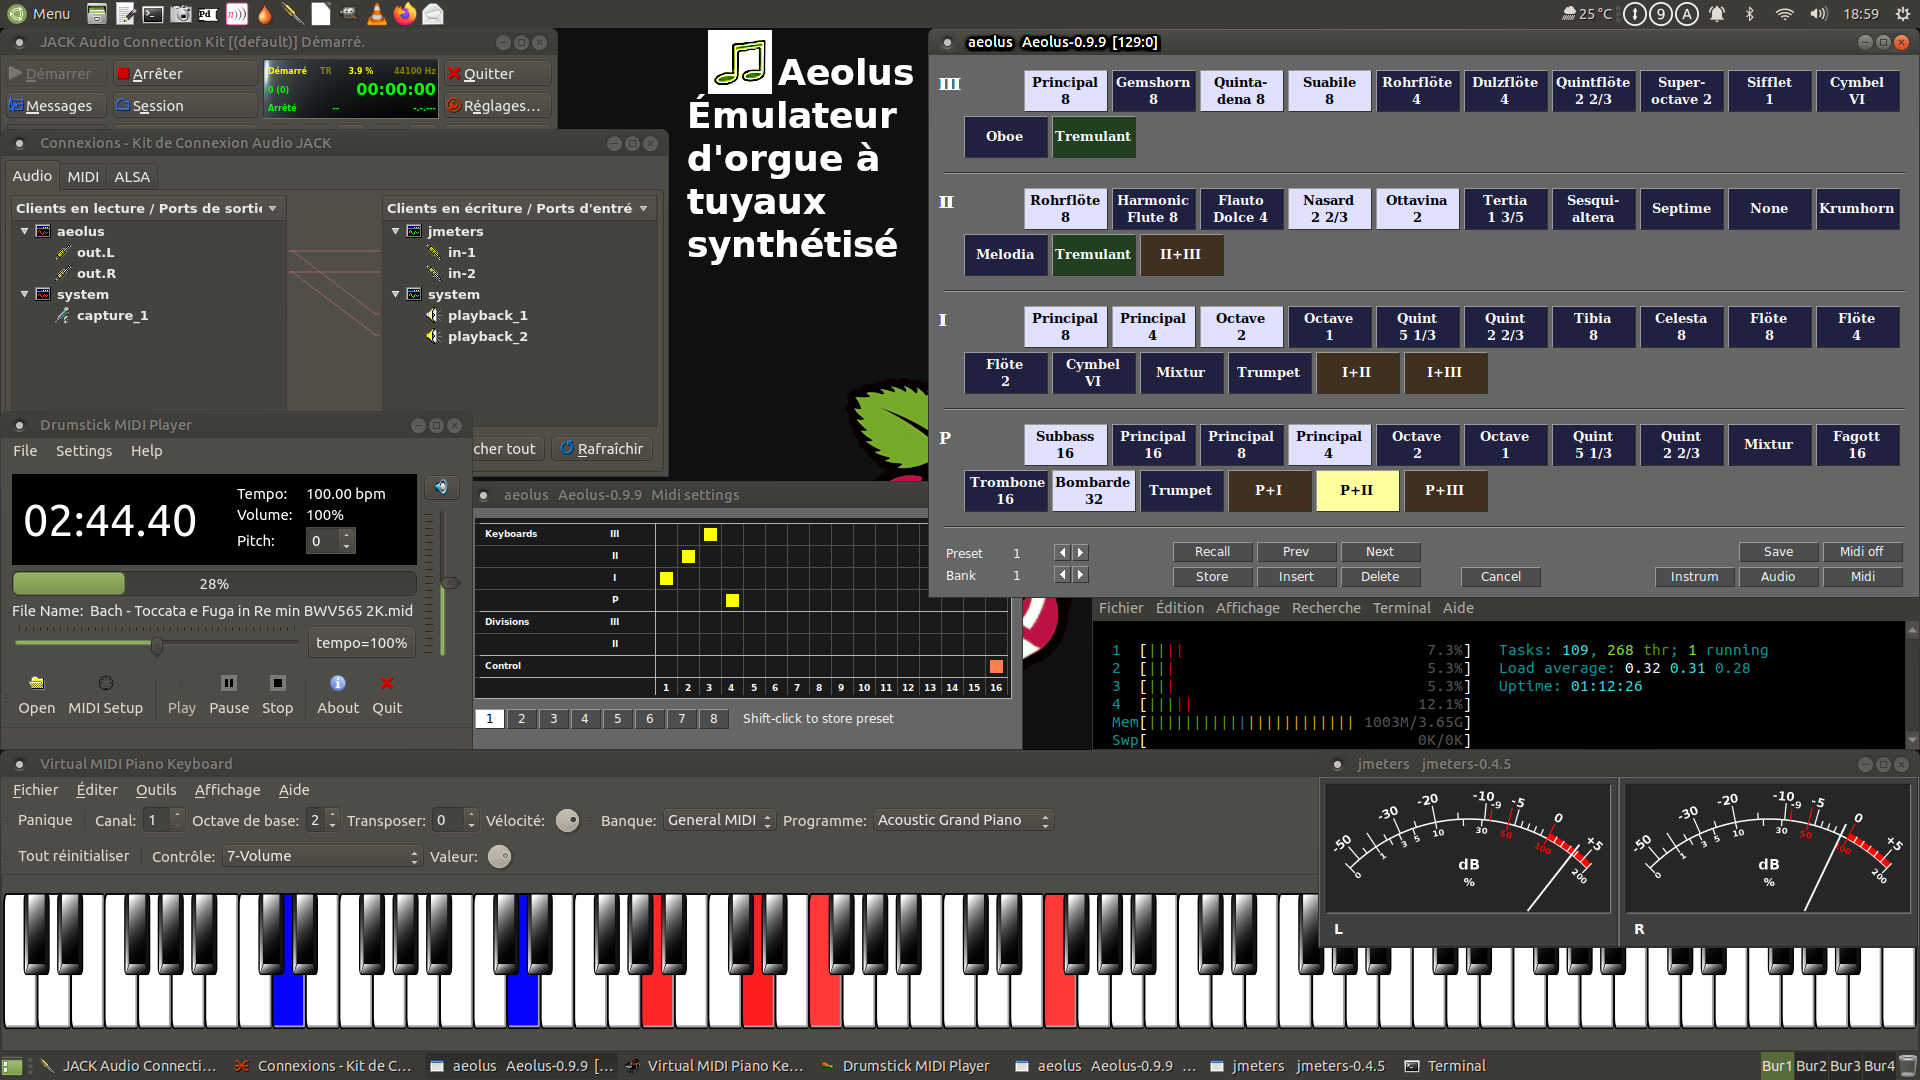Click Quitter in JACK control window

click(x=497, y=74)
